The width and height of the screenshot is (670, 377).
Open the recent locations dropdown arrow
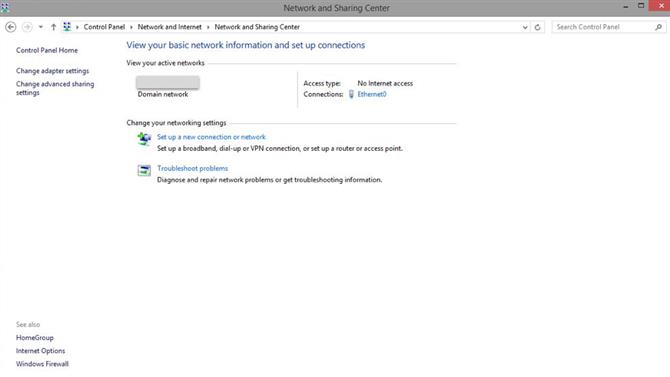click(41, 27)
